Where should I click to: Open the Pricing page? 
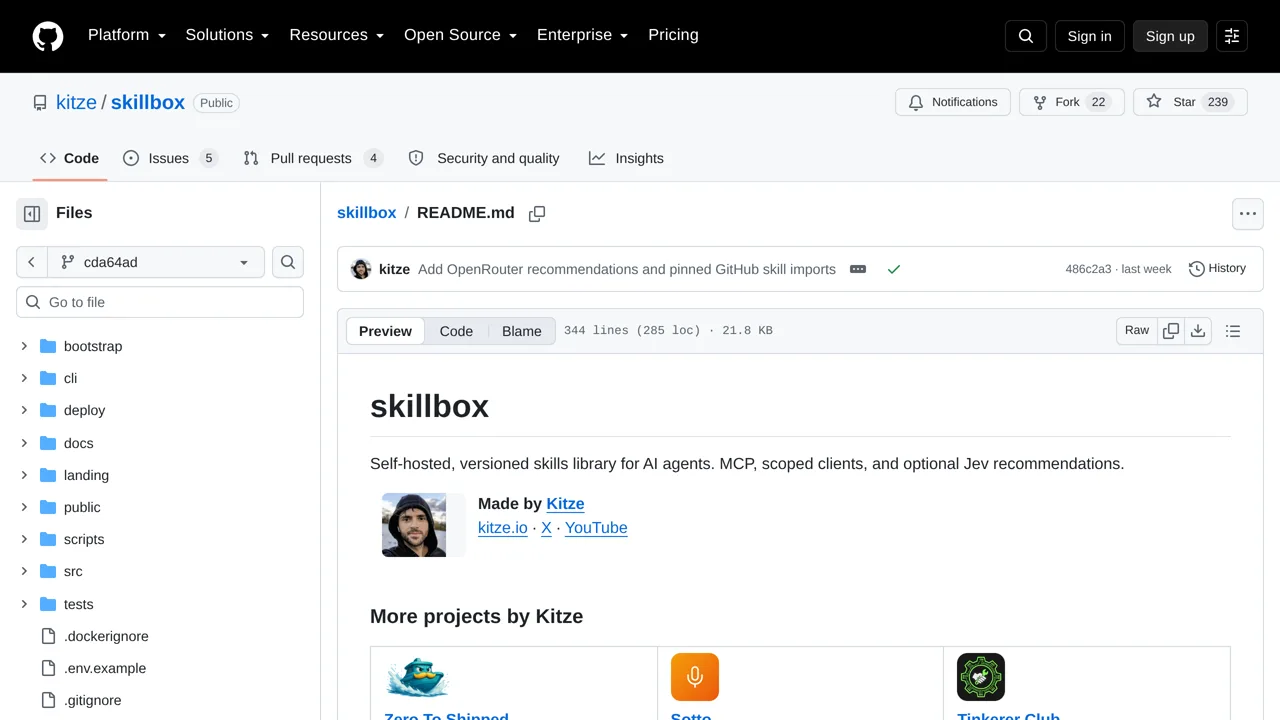pyautogui.click(x=673, y=35)
